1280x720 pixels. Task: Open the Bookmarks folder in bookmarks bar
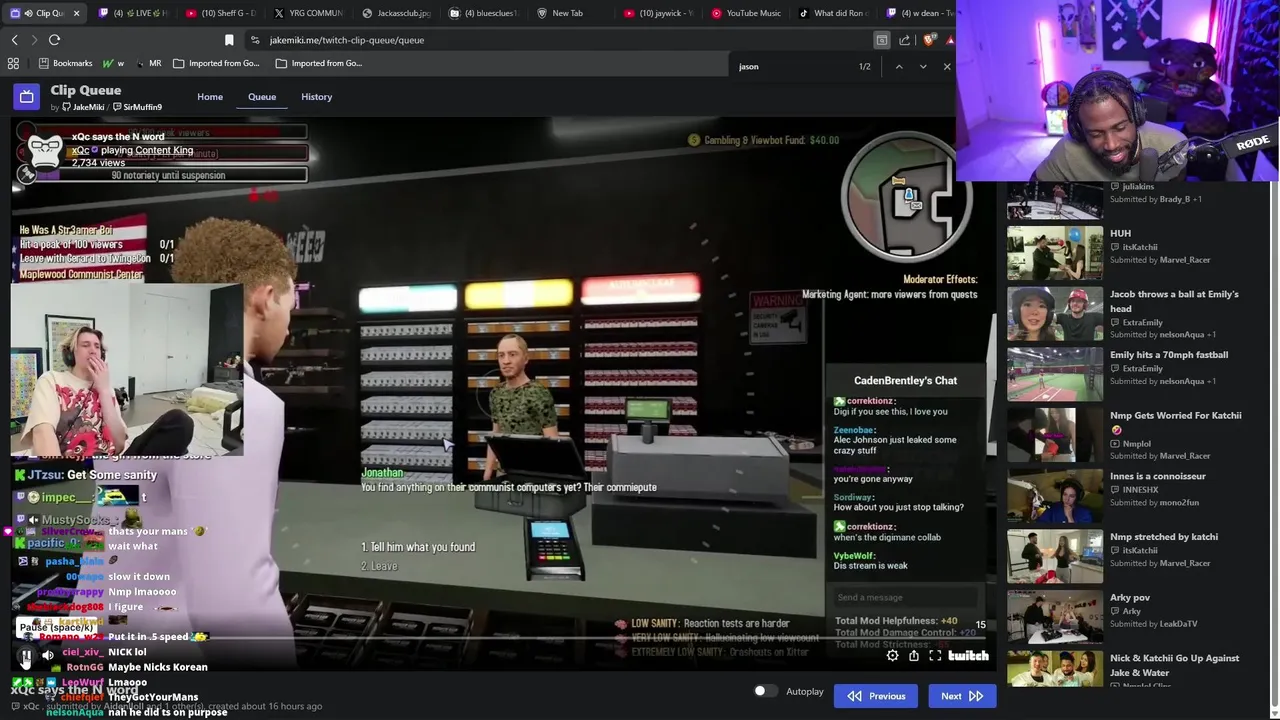click(65, 63)
